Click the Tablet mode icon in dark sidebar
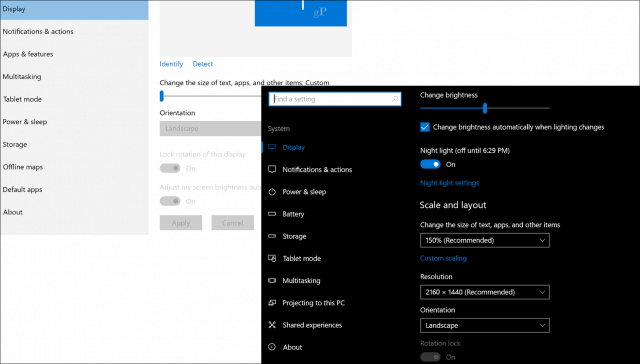 click(x=272, y=258)
